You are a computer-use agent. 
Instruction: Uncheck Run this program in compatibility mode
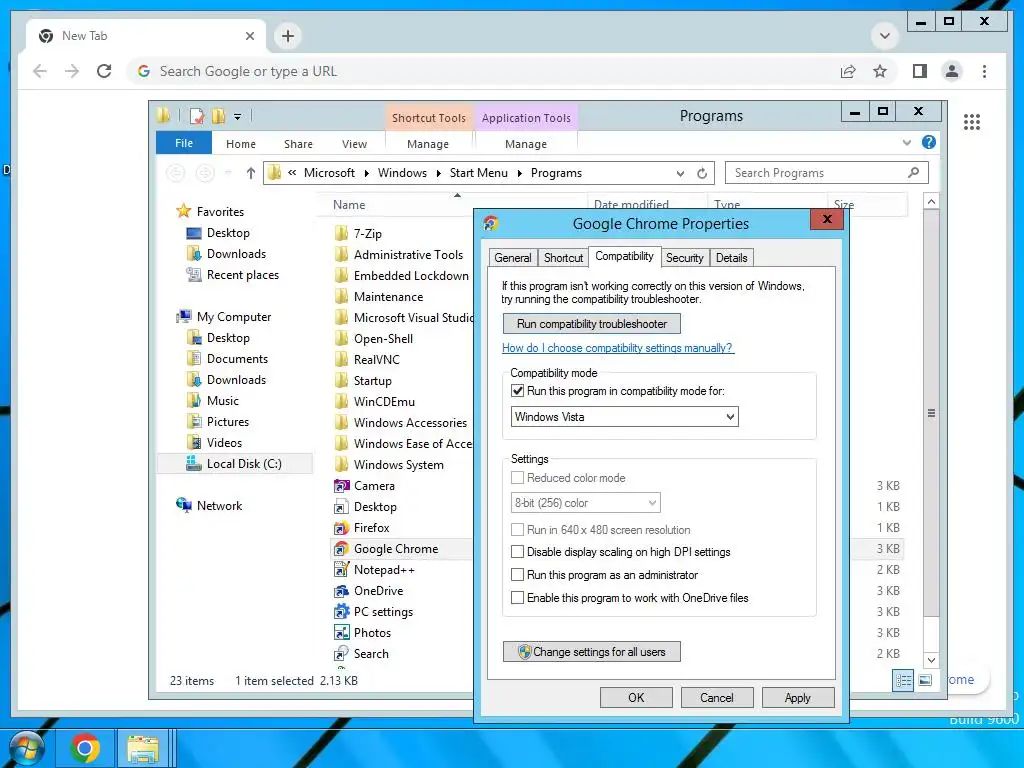[517, 391]
